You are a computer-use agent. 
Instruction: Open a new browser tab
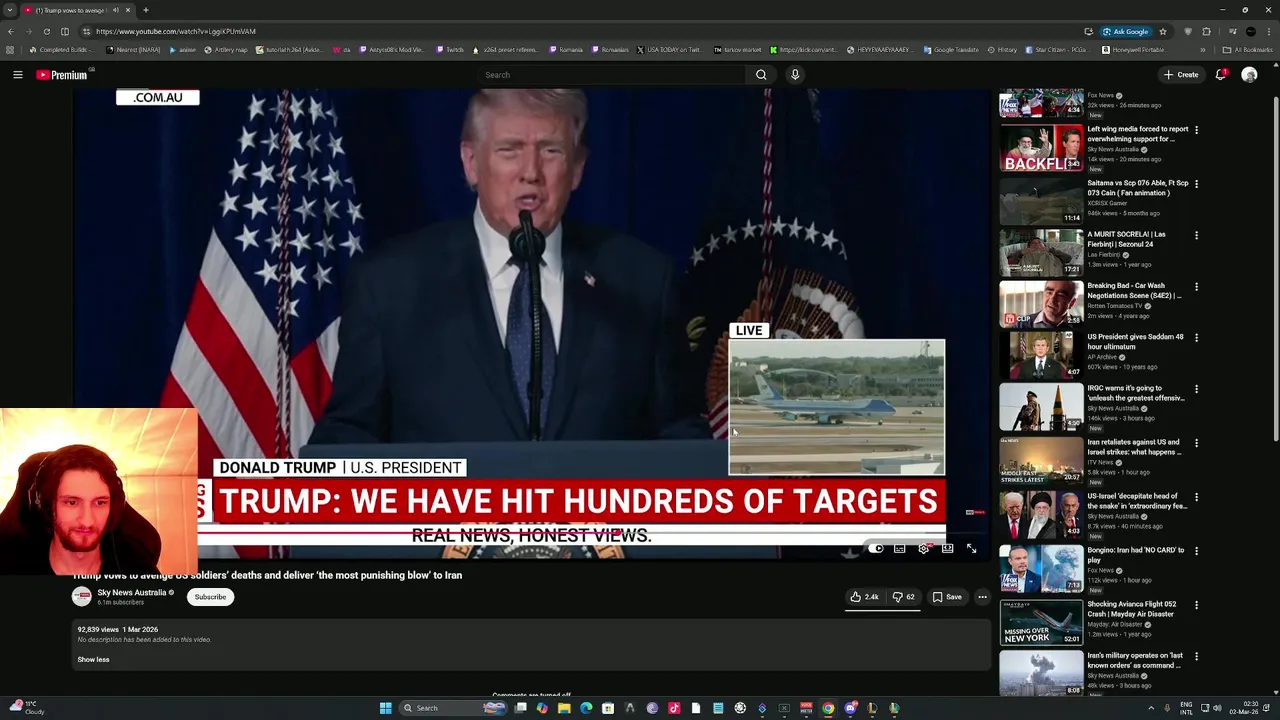coord(146,10)
